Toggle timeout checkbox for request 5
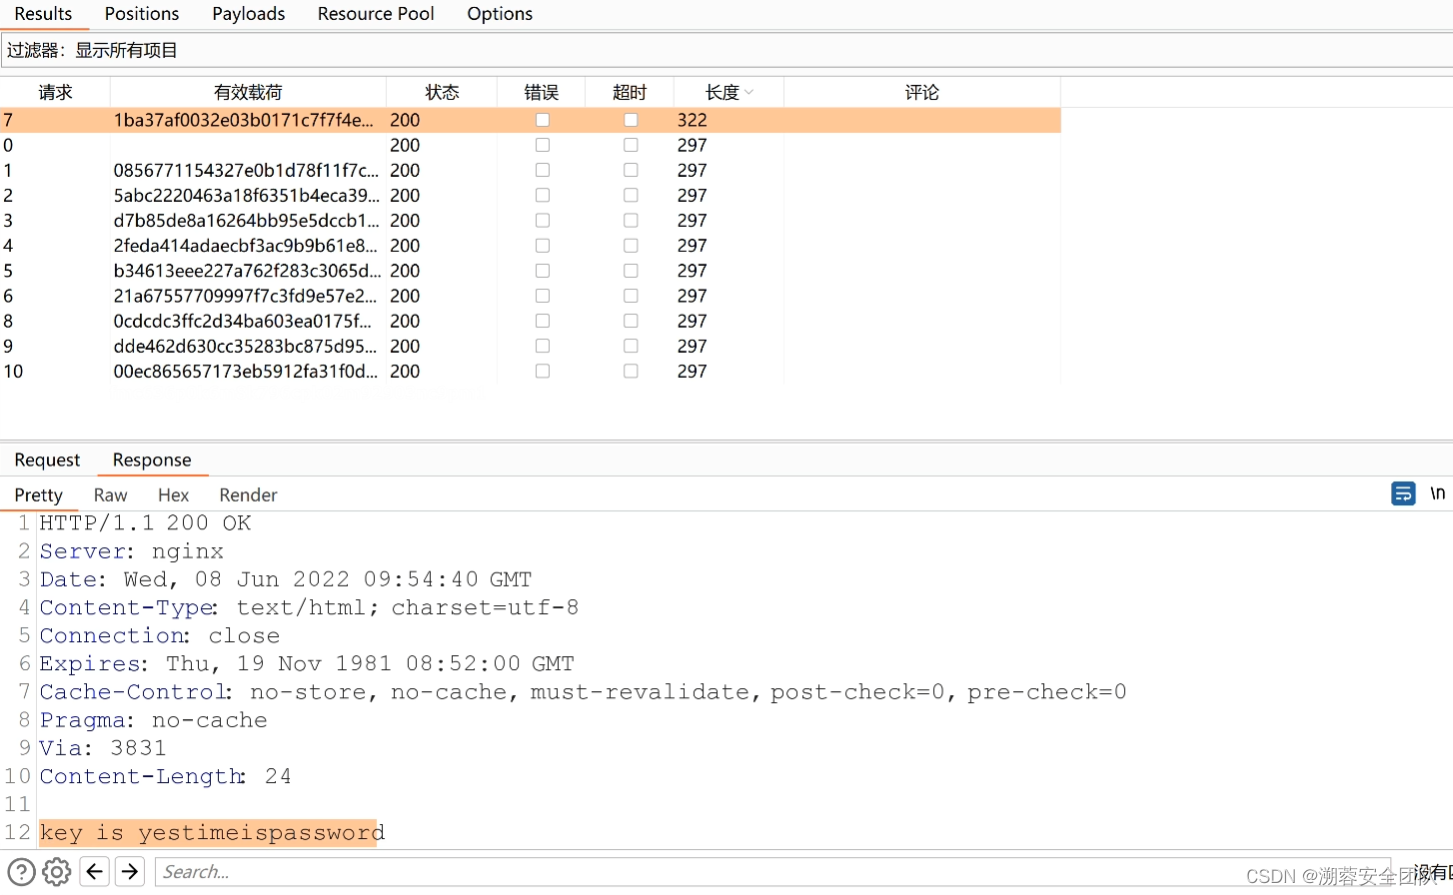Viewport: 1453px width, 895px height. point(630,271)
